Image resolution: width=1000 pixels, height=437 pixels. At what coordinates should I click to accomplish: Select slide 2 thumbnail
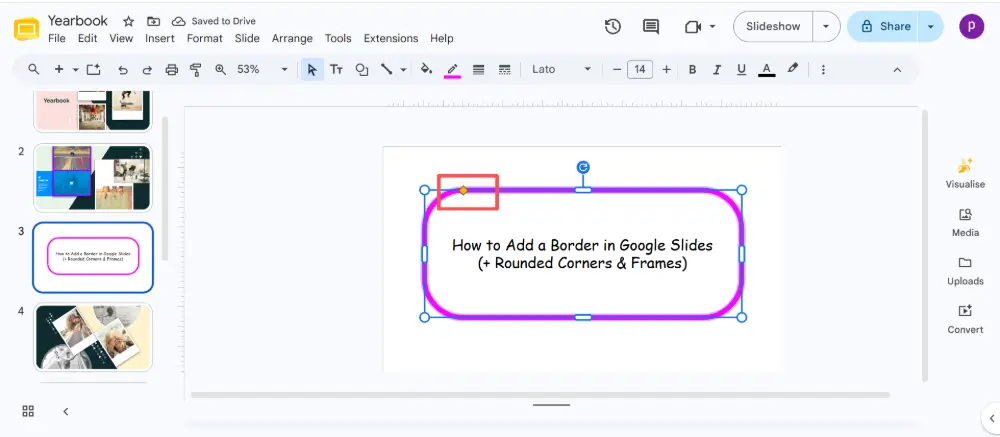tap(93, 178)
